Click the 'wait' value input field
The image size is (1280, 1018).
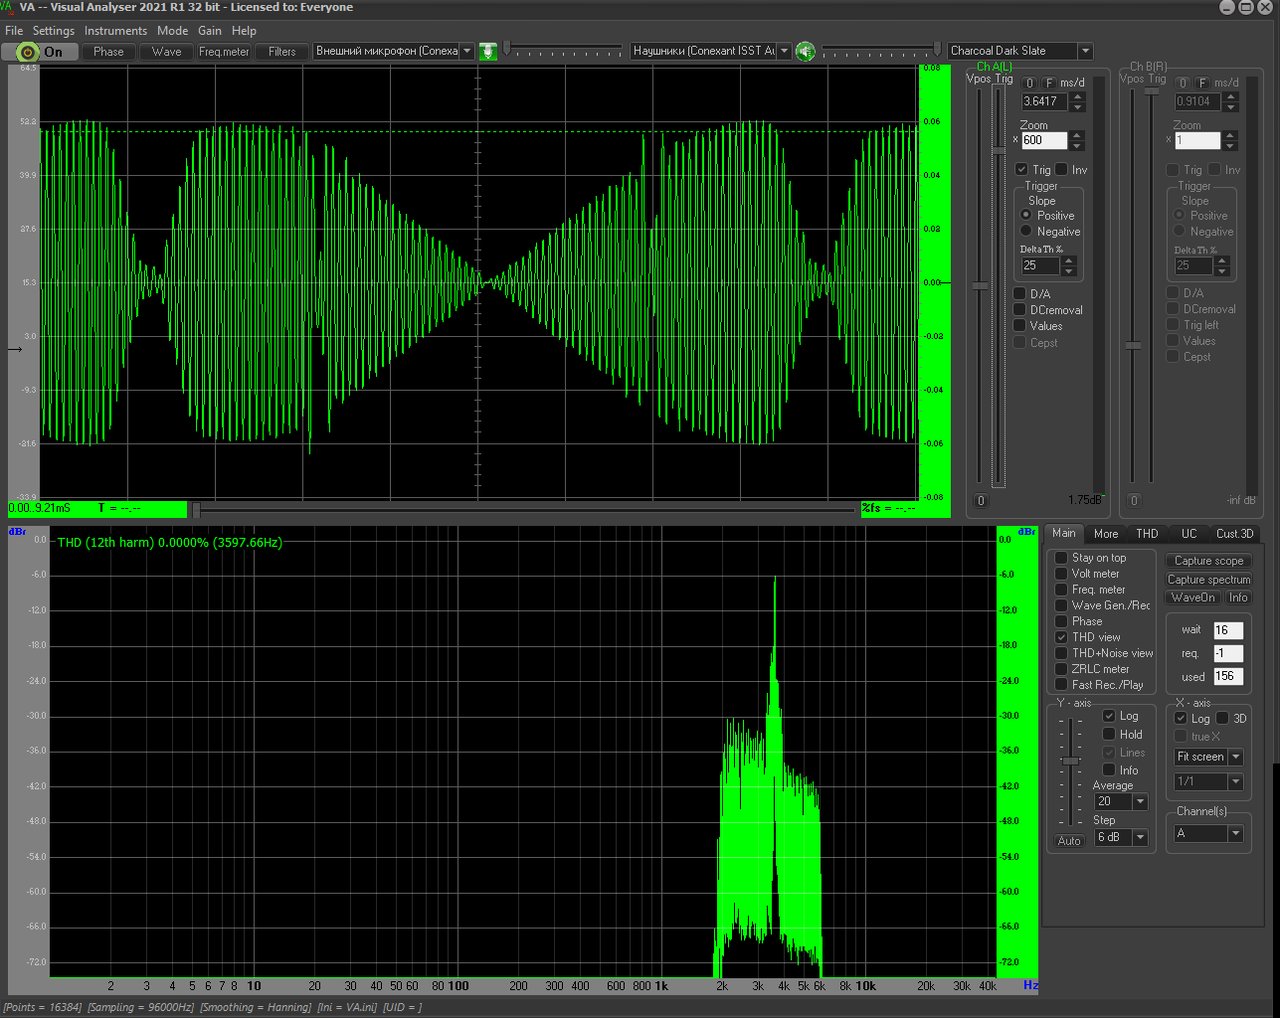pos(1228,630)
